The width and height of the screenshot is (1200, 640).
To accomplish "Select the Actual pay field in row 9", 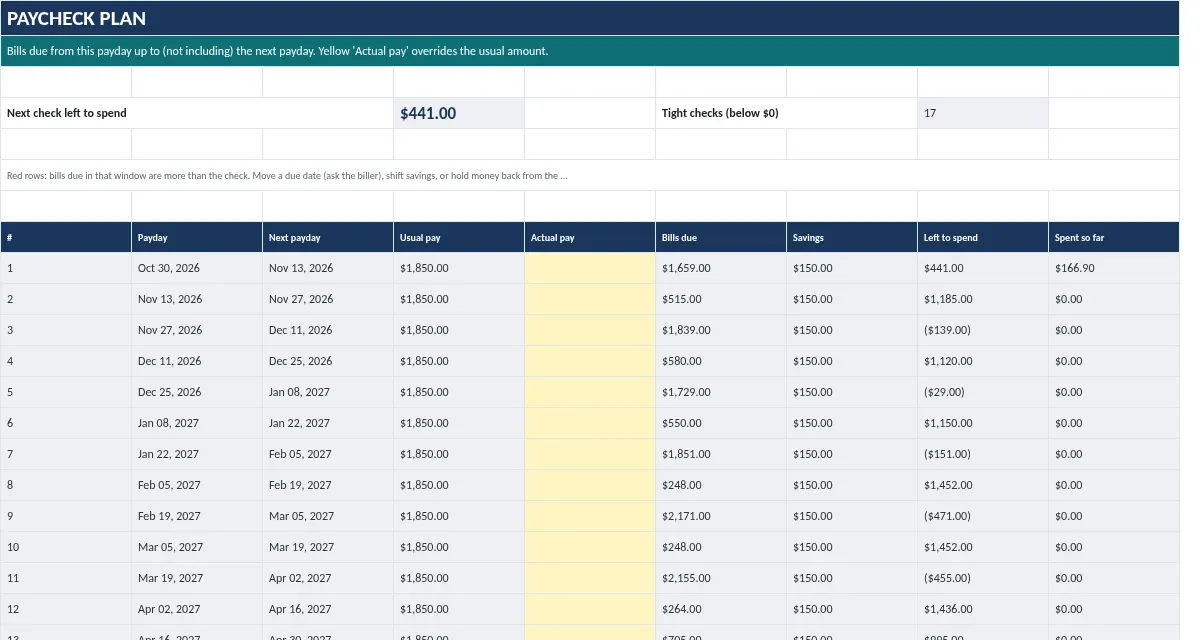I will (590, 516).
